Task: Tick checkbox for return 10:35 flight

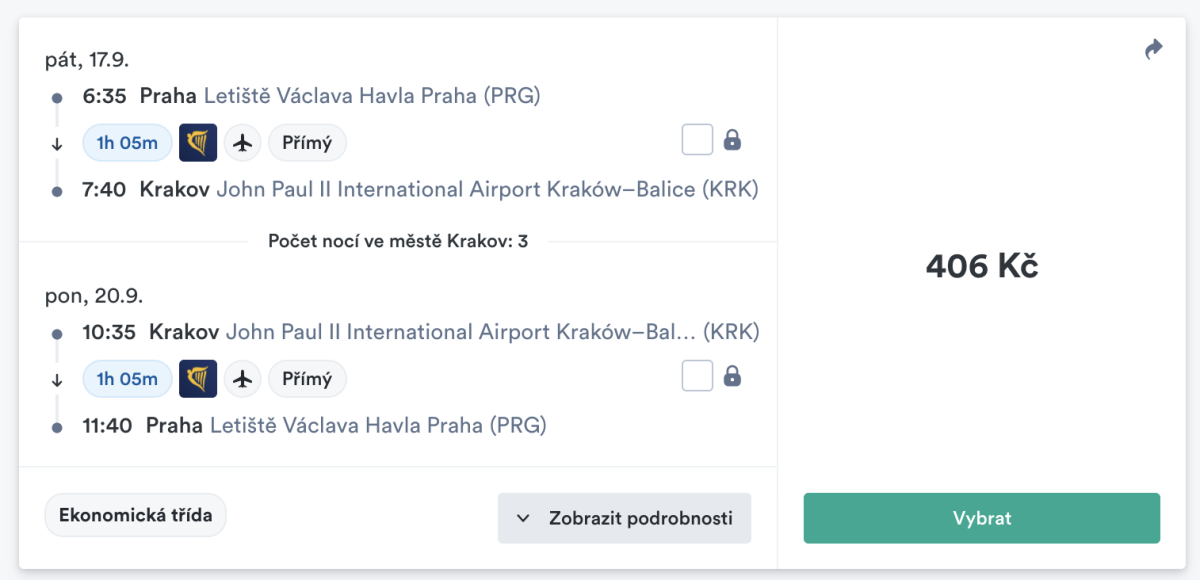Action: pyautogui.click(x=697, y=376)
